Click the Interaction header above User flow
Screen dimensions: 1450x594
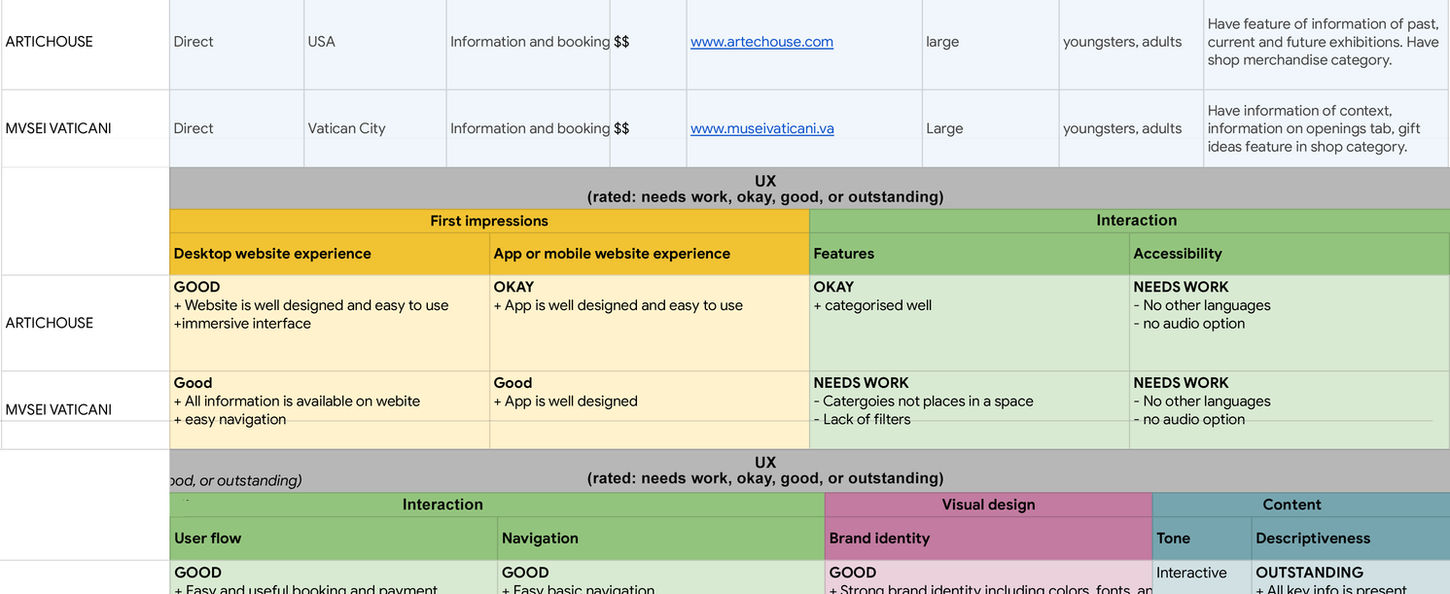(497, 505)
